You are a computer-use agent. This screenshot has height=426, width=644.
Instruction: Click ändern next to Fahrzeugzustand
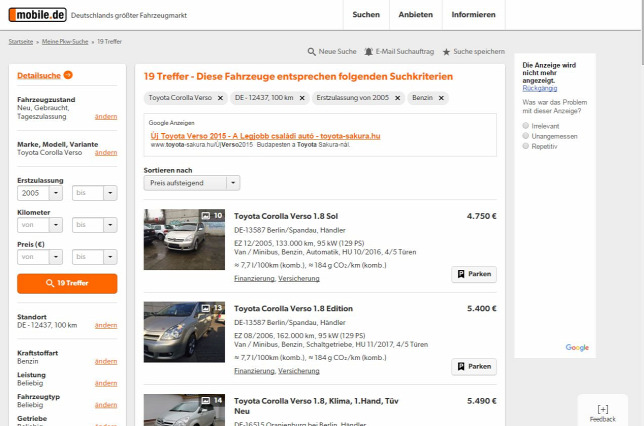106,117
